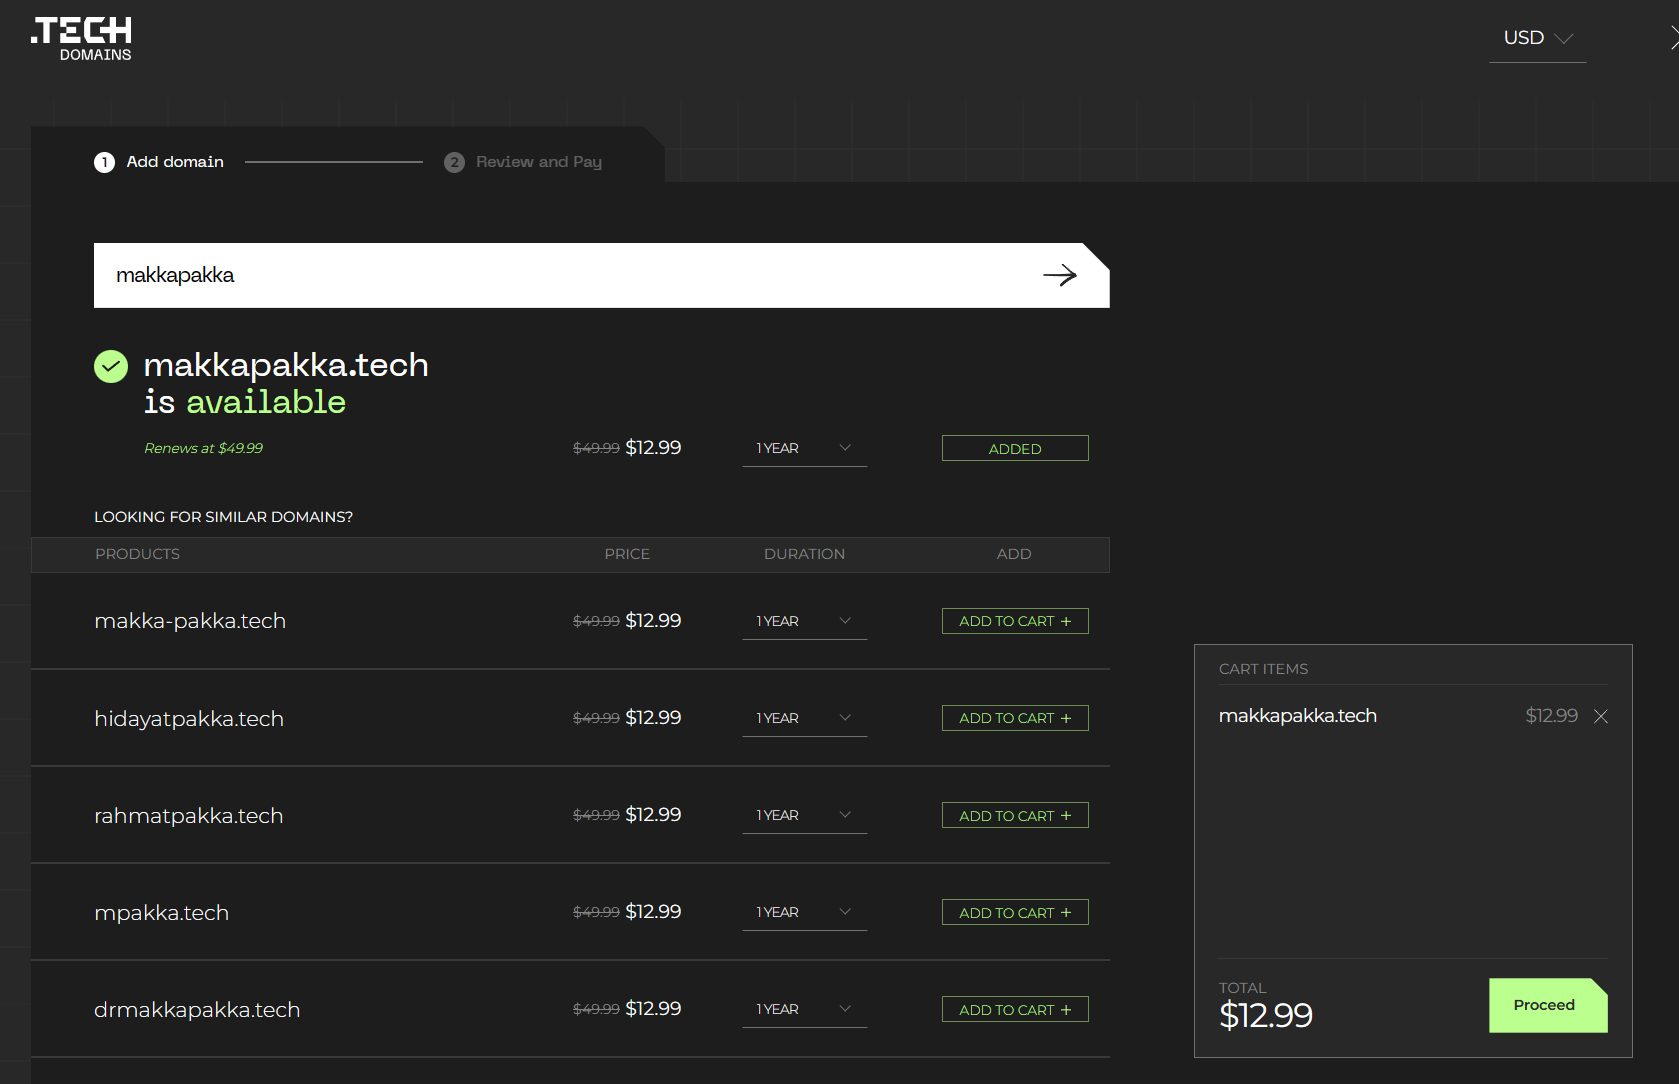The width and height of the screenshot is (1679, 1084).
Task: Add makka-pakka.tech to cart
Action: [x=1014, y=621]
